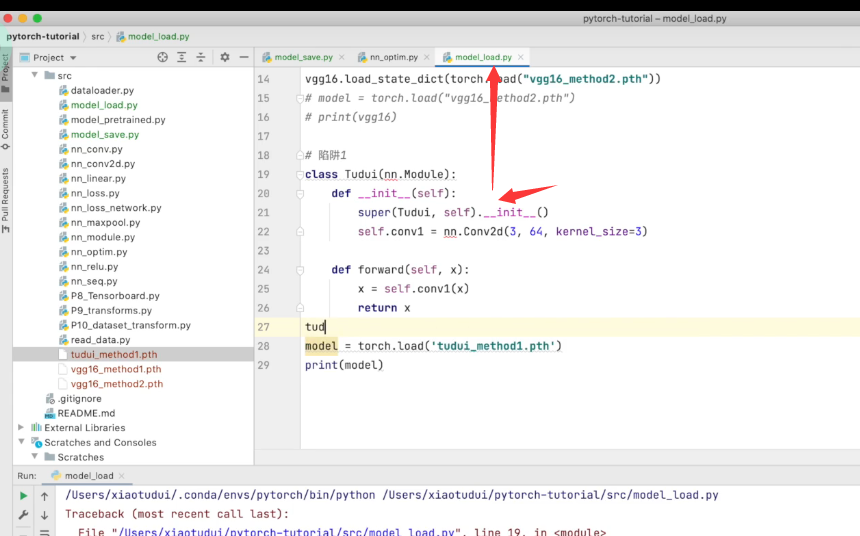Screen dimensions: 860x536
Task: Select .gitignore file
Action: [79, 398]
